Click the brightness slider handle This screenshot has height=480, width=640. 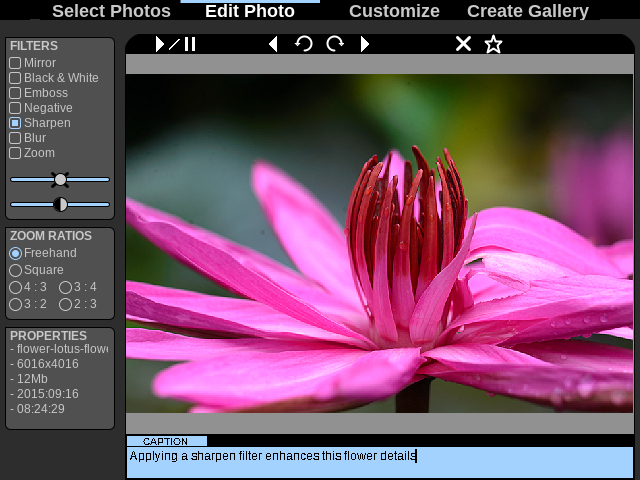tap(60, 180)
